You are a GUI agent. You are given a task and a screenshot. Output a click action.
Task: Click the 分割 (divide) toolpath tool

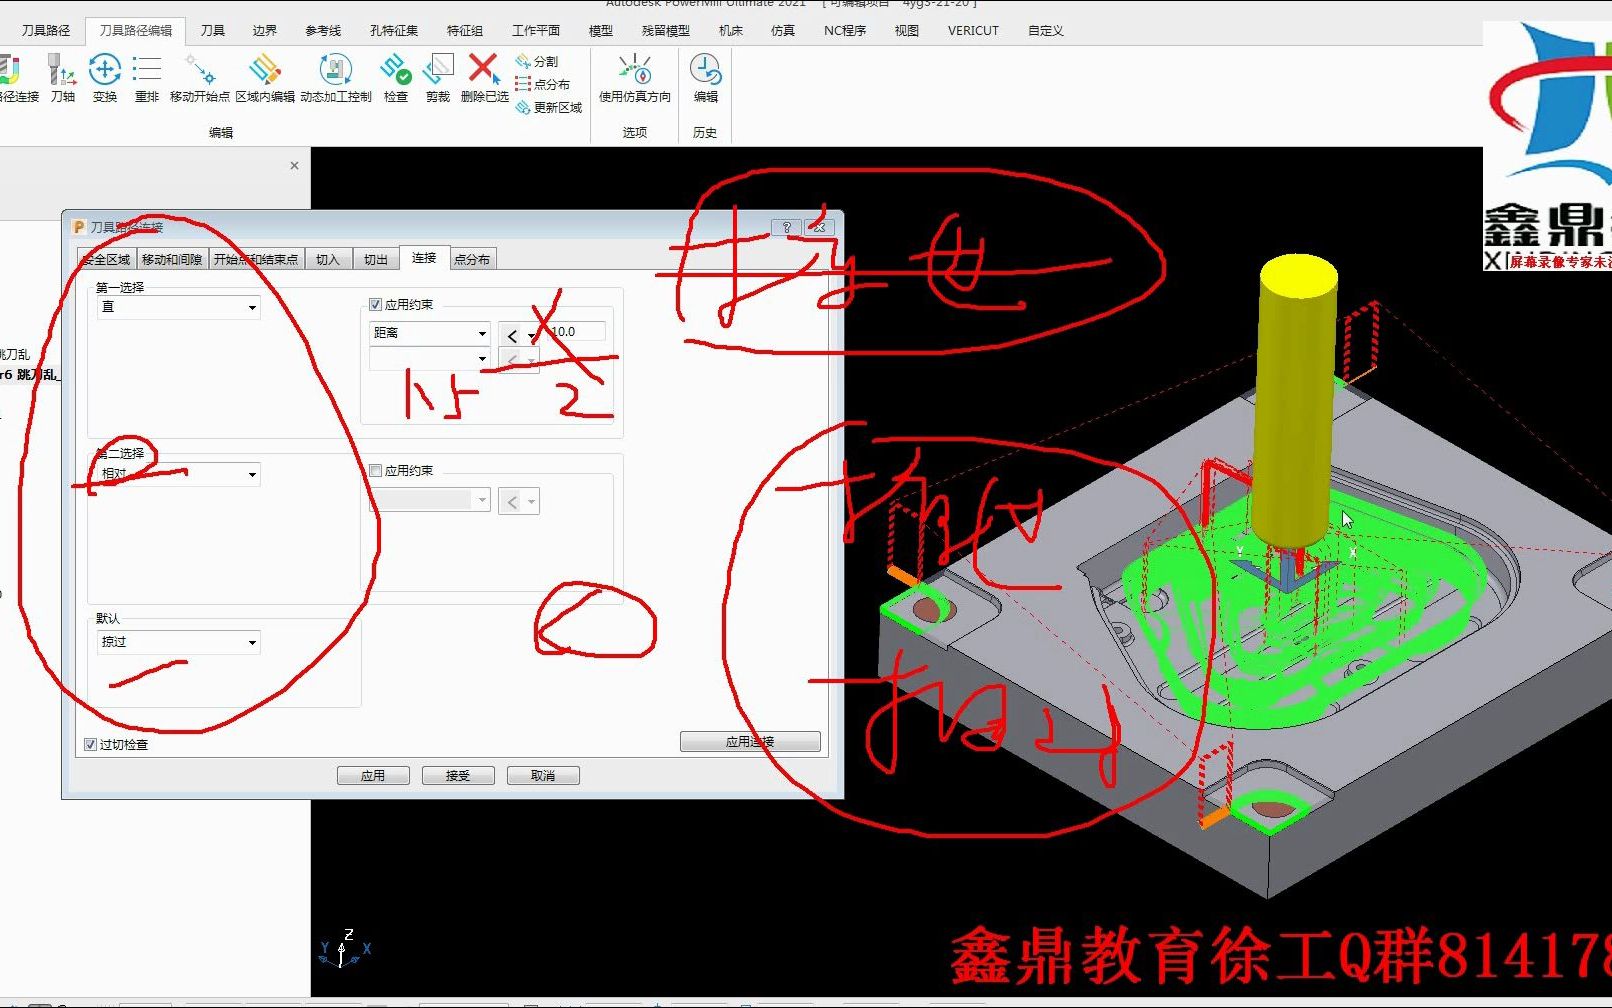pos(537,61)
